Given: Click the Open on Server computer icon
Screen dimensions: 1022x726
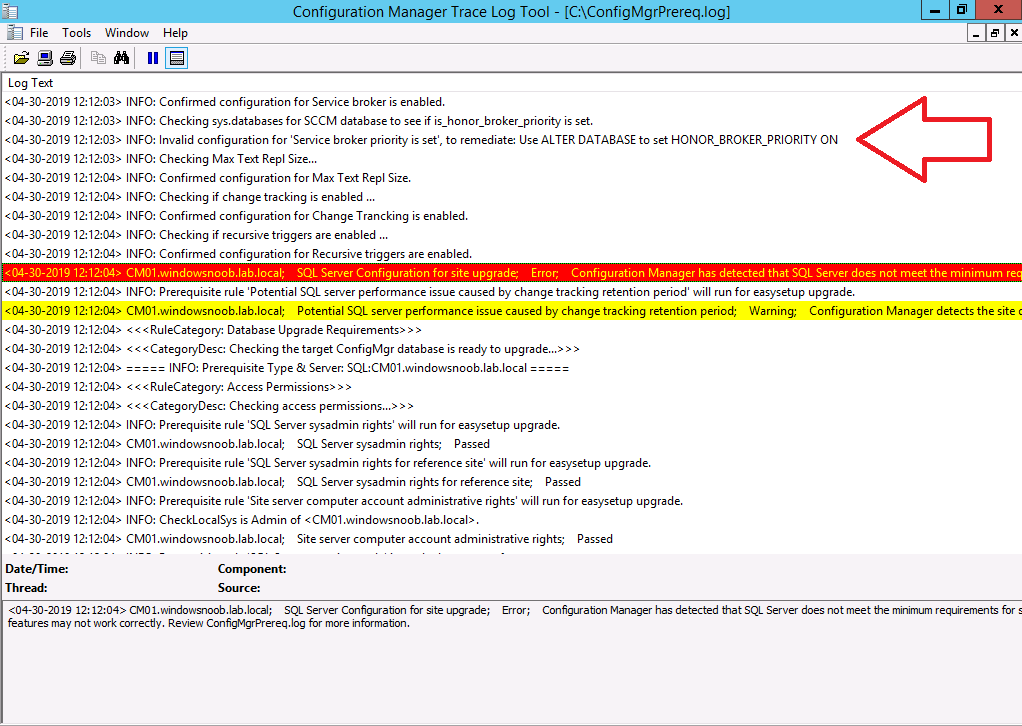Looking at the screenshot, I should coord(45,58).
